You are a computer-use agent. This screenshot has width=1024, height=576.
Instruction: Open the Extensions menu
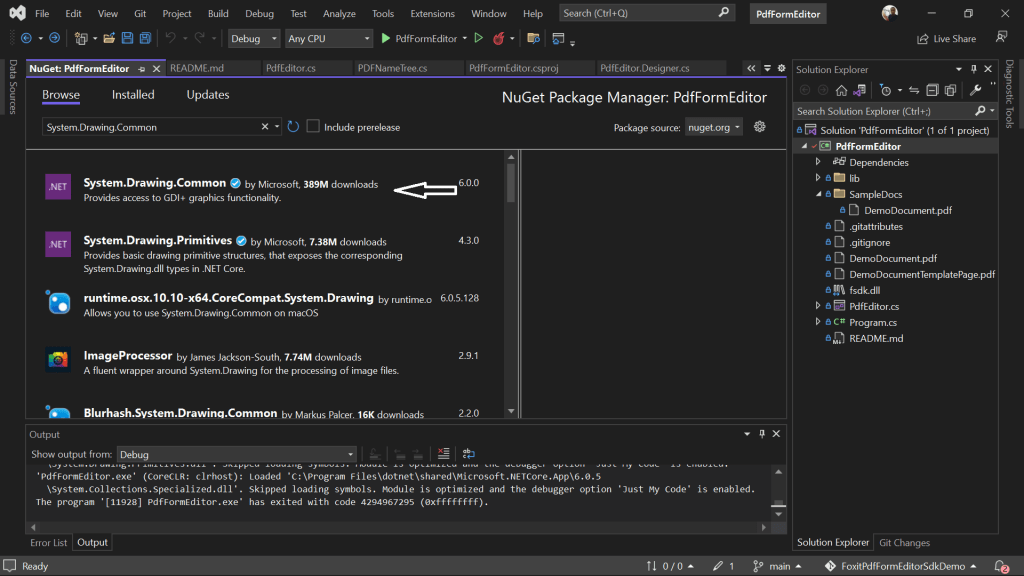click(x=432, y=13)
